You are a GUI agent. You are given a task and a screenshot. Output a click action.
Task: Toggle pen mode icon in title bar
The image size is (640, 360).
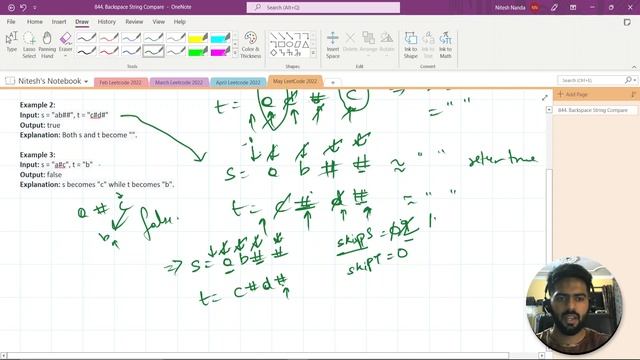point(554,7)
